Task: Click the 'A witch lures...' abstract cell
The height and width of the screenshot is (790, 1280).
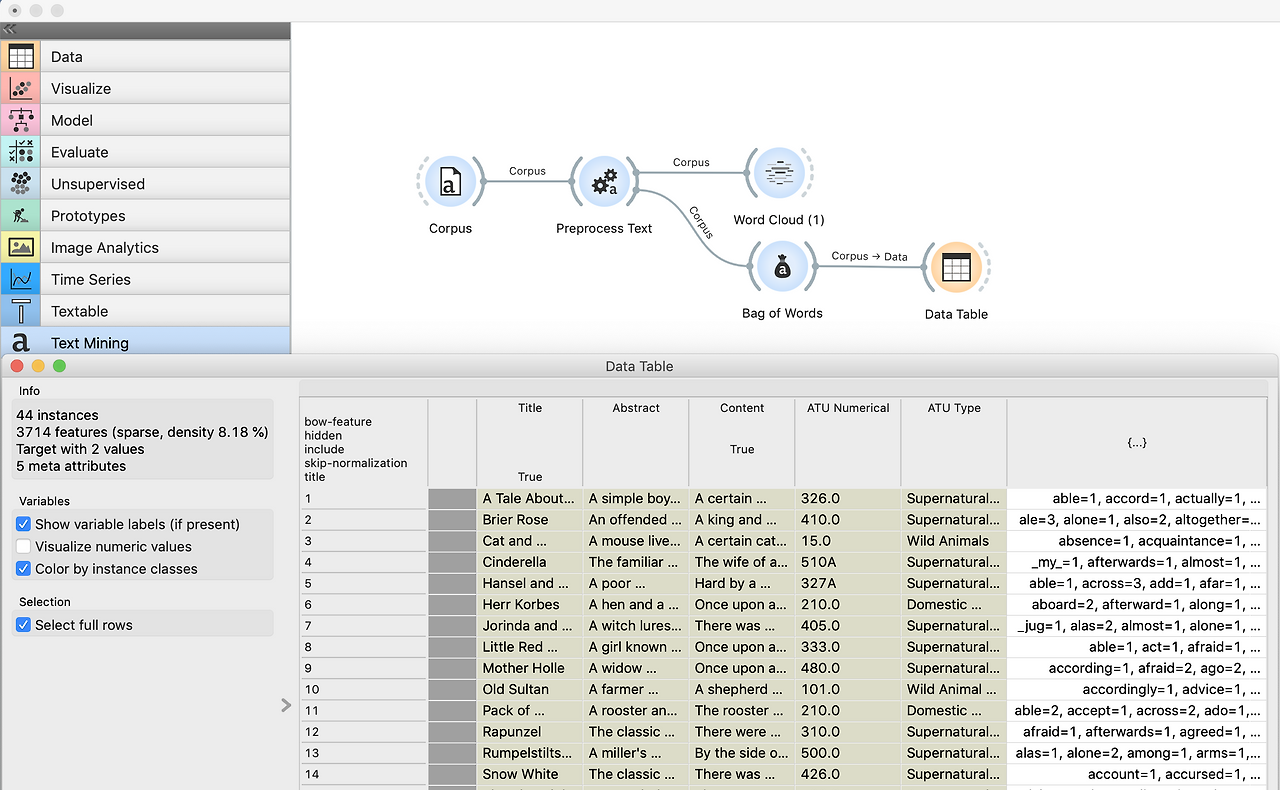Action: 636,626
